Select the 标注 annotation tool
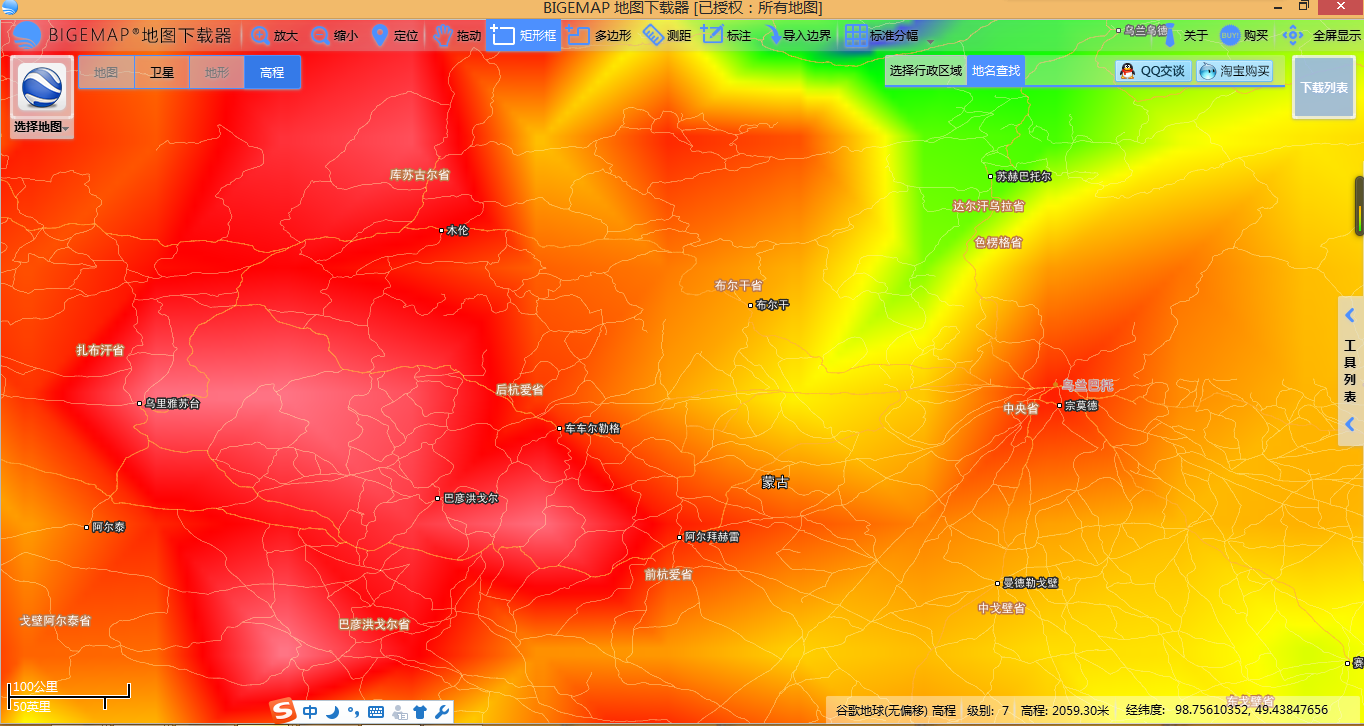This screenshot has width=1364, height=726. [x=726, y=36]
